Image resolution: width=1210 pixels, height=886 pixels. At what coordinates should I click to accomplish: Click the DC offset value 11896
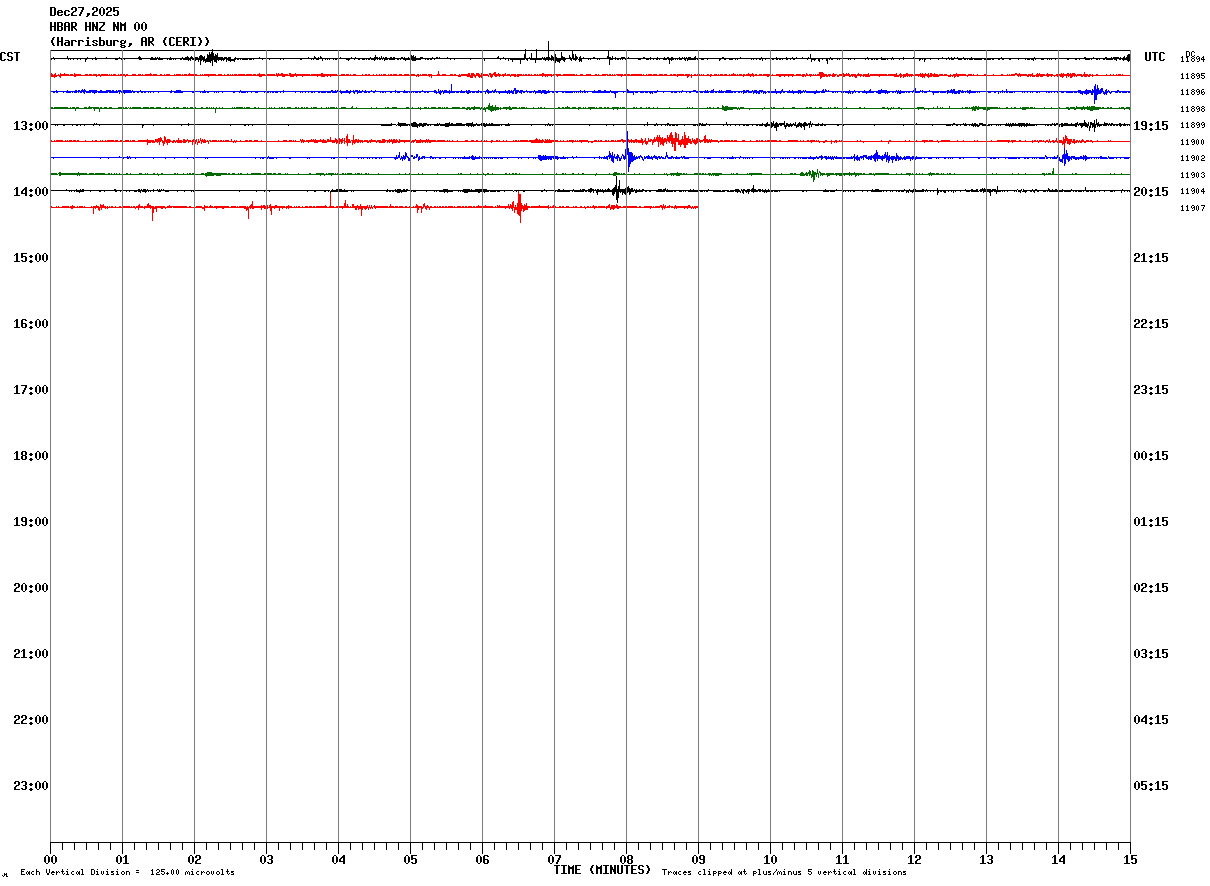(1192, 92)
